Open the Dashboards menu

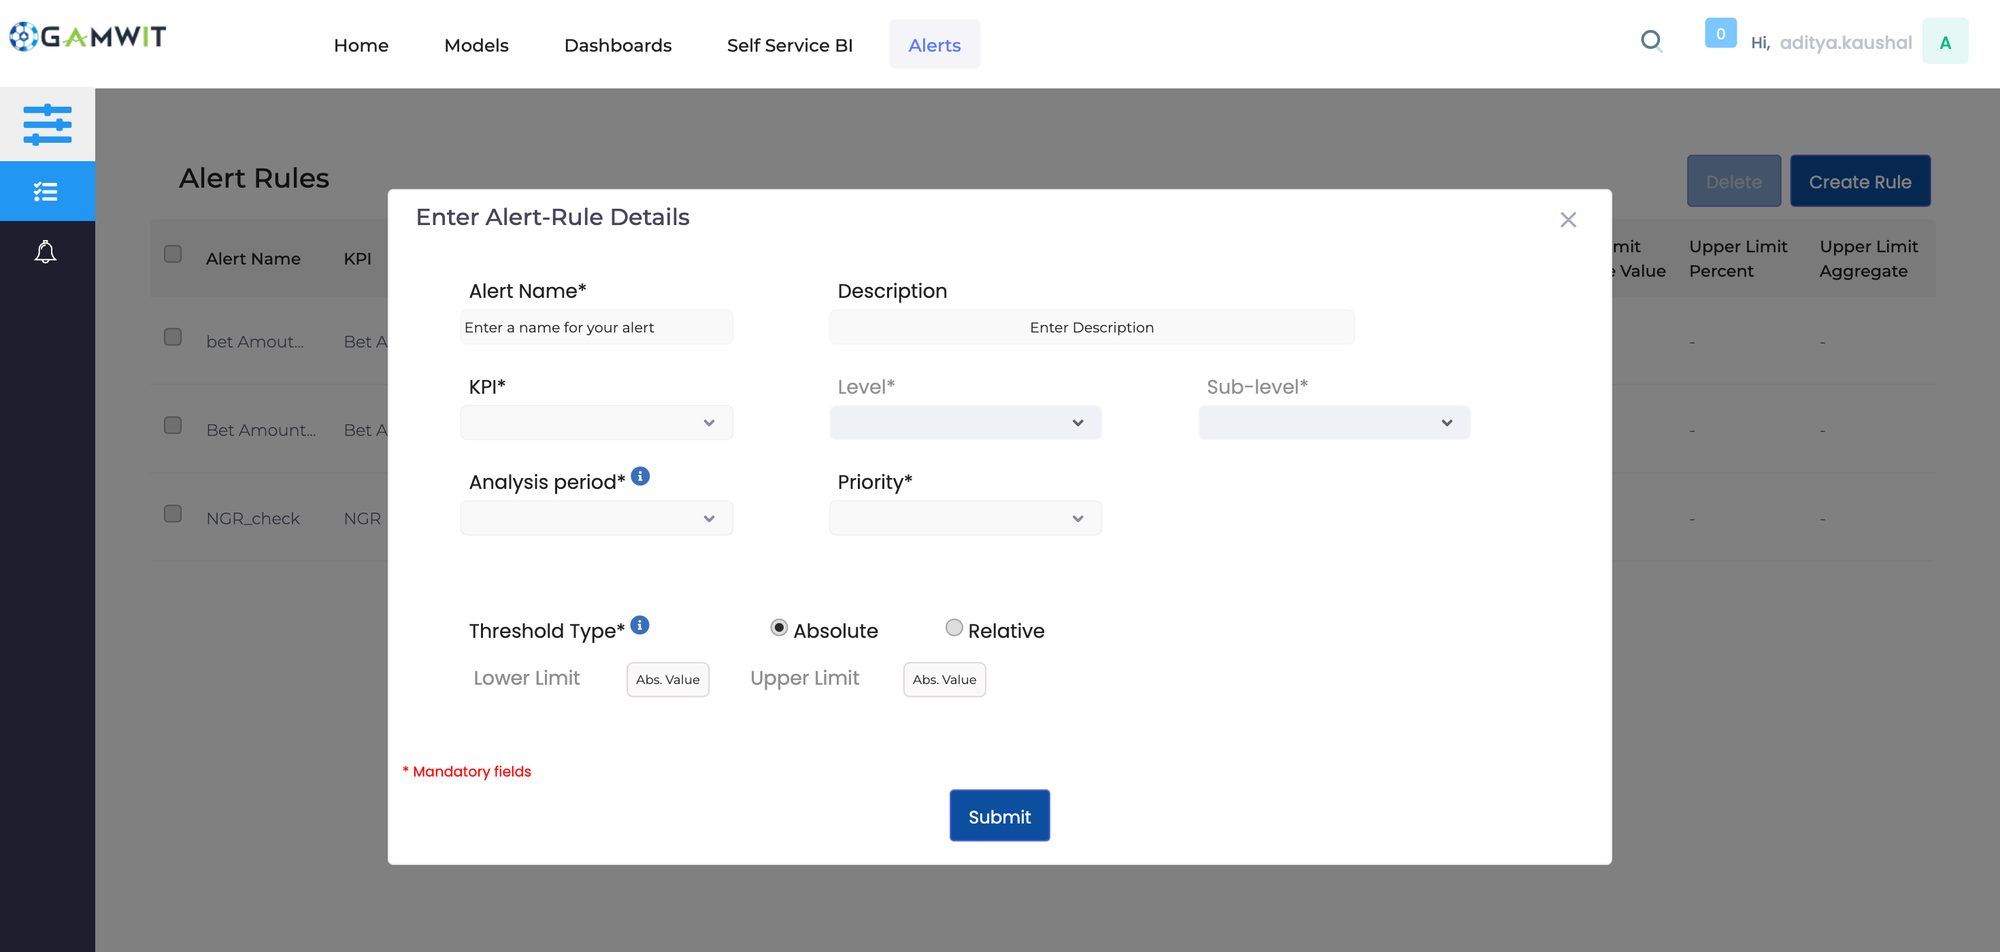pos(618,45)
